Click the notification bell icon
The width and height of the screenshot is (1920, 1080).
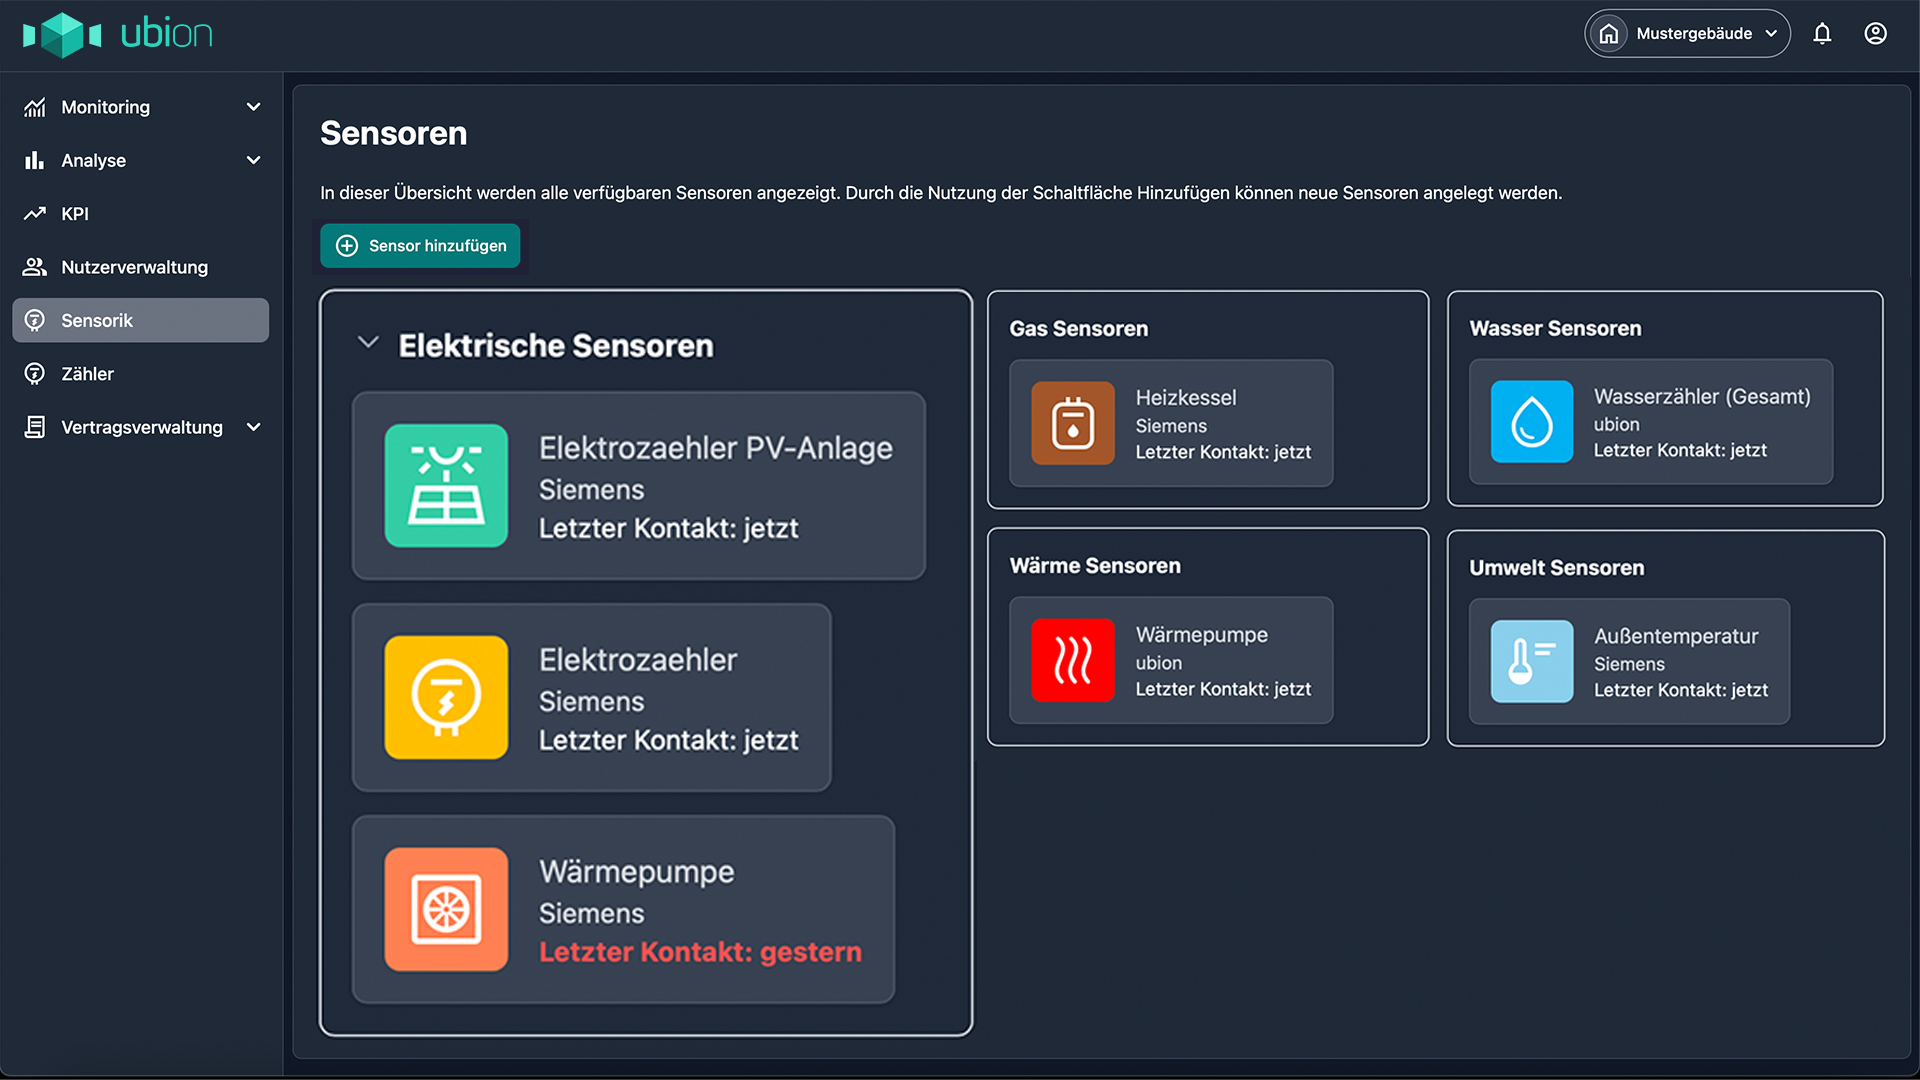point(1822,34)
